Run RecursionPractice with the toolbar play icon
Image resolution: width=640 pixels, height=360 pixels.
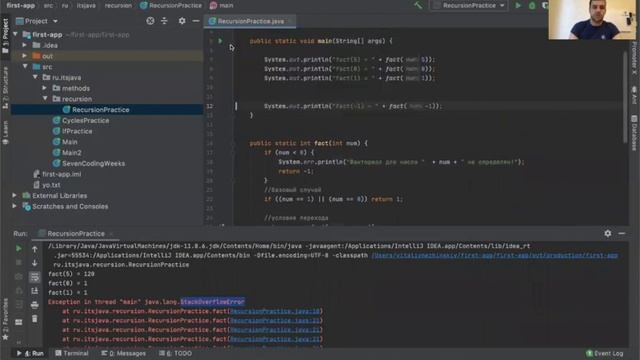click(518, 5)
